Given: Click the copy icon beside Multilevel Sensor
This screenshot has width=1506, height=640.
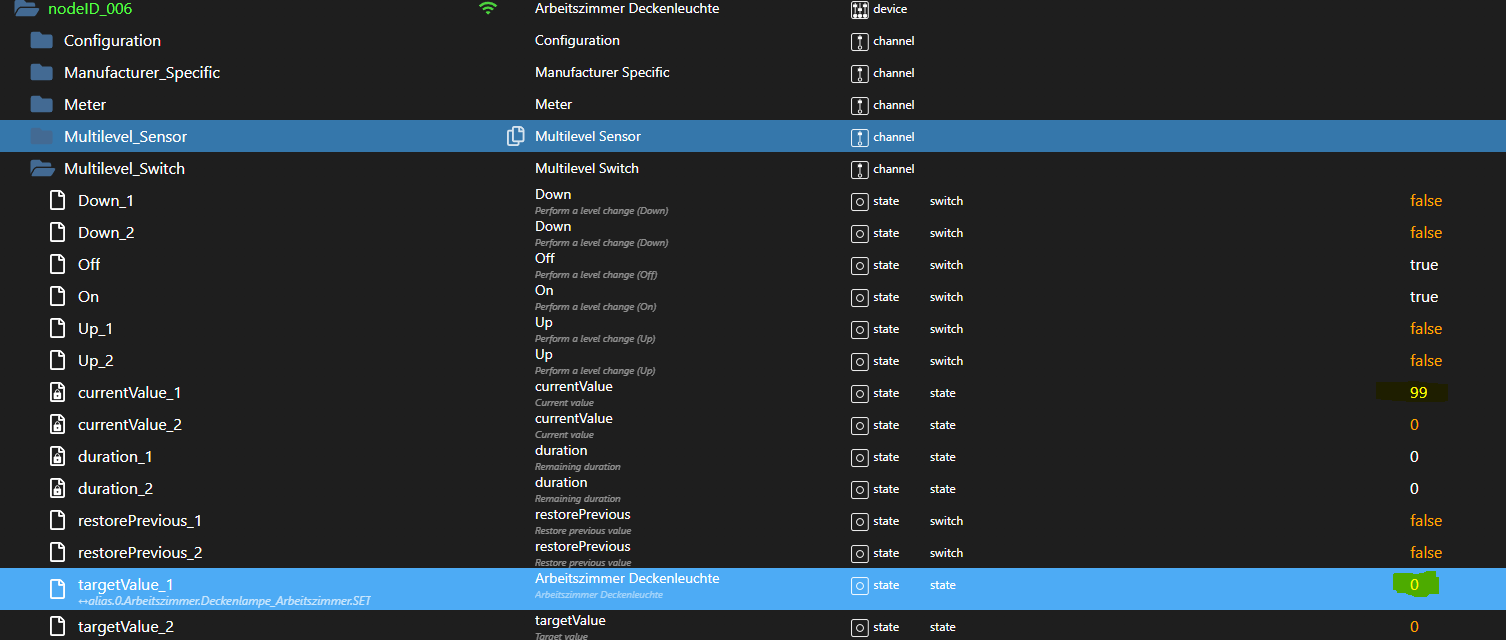Looking at the screenshot, I should (516, 136).
